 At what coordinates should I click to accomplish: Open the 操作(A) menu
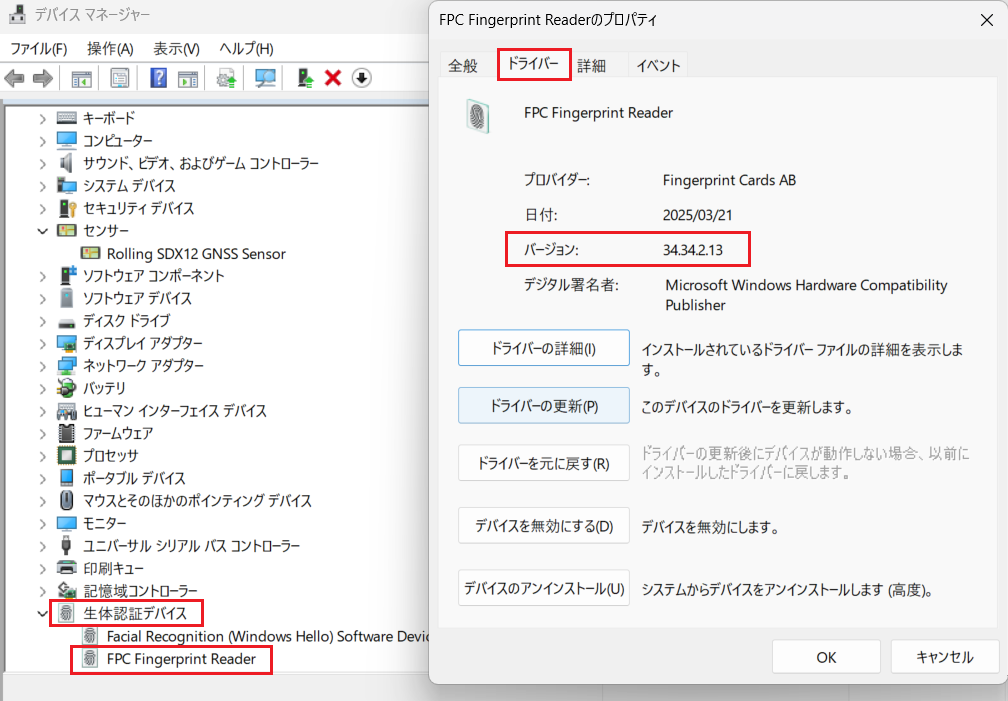tap(110, 48)
